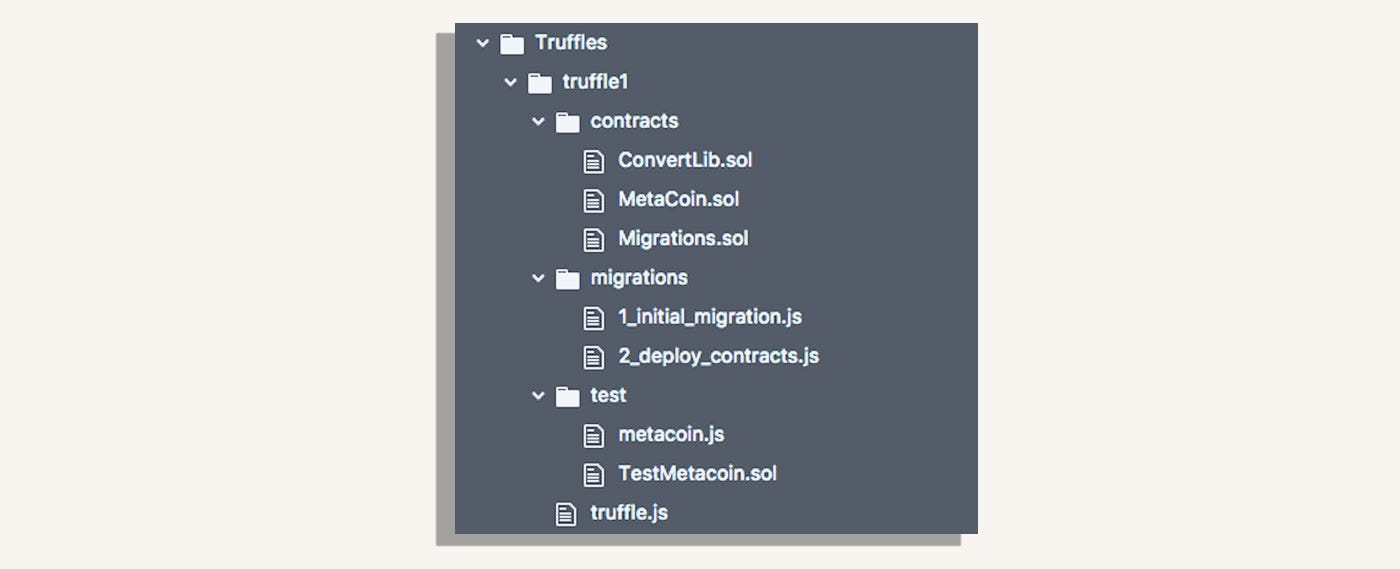Click the Truffles root folder icon
The image size is (1400, 569).
pyautogui.click(x=512, y=43)
